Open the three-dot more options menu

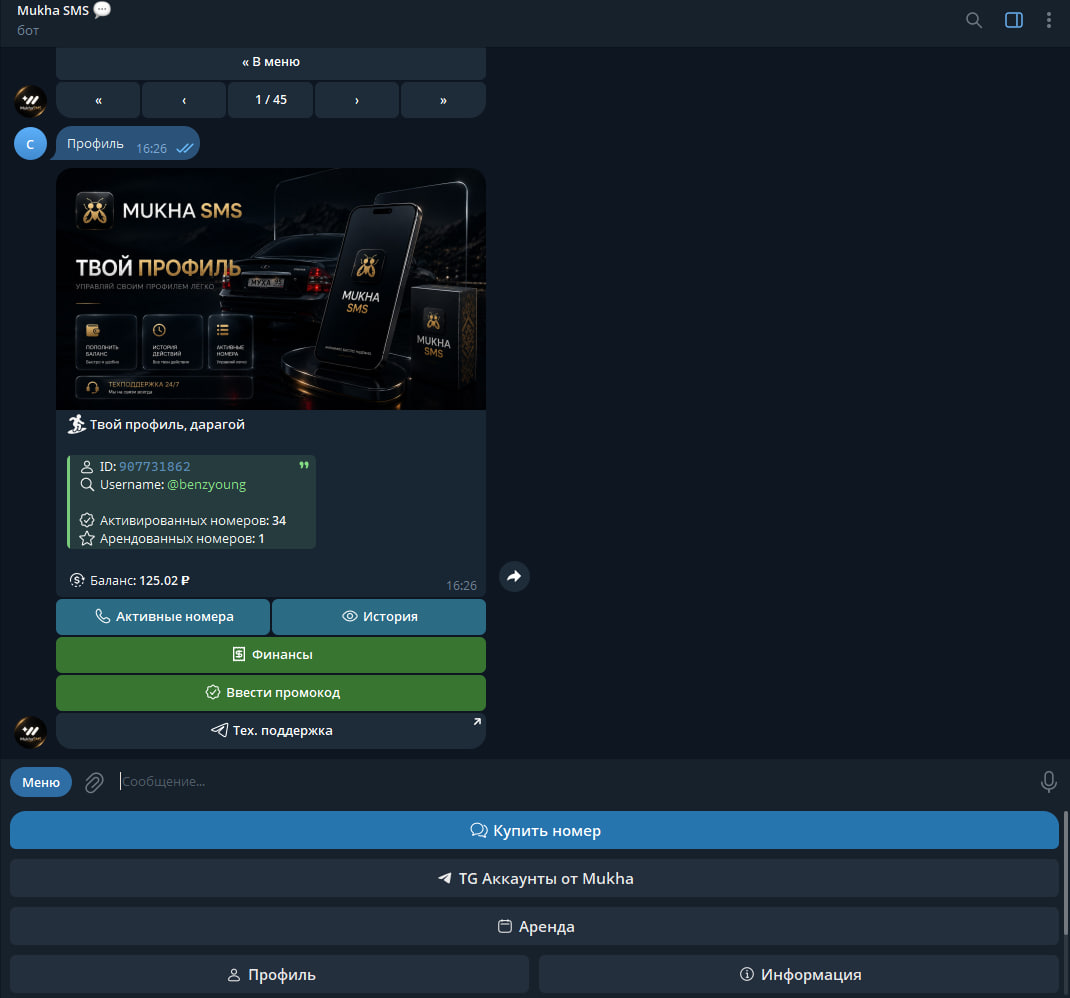point(1048,20)
